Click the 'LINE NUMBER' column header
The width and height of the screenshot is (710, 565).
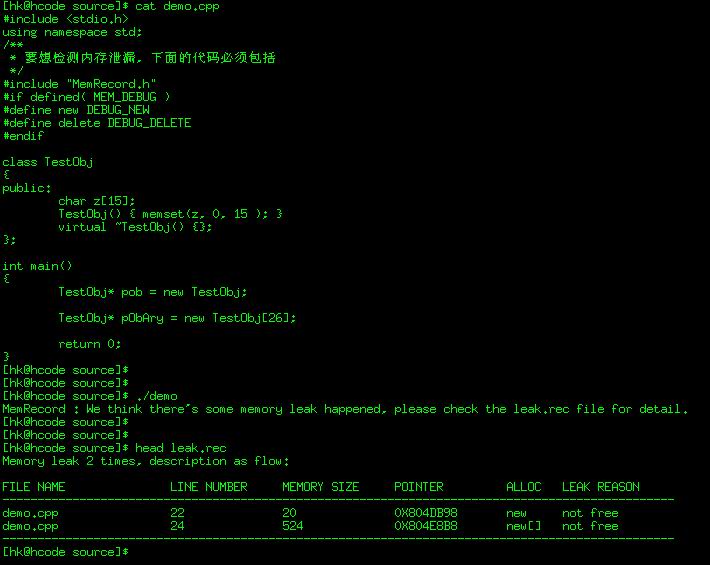[x=208, y=487]
